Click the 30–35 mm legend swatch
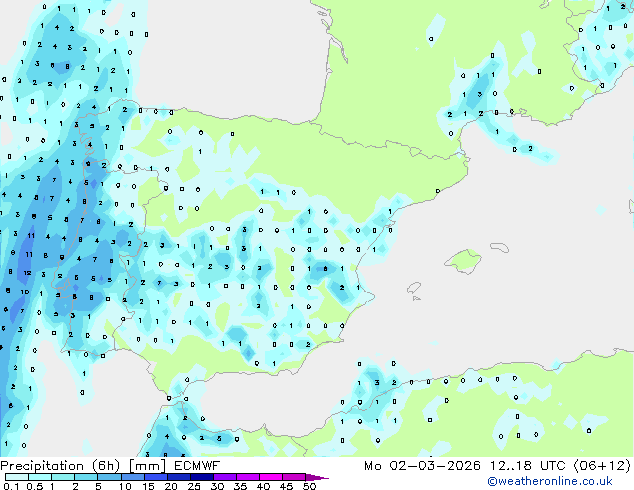634x490 pixels. [225, 477]
